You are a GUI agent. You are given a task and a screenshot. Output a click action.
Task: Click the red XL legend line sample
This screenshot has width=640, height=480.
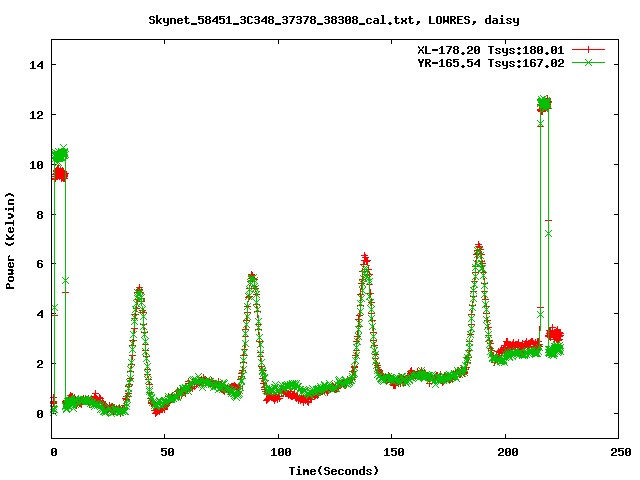click(588, 50)
